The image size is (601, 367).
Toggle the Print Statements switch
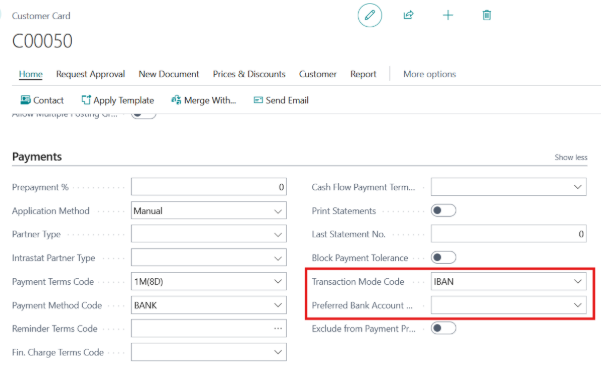pos(443,211)
